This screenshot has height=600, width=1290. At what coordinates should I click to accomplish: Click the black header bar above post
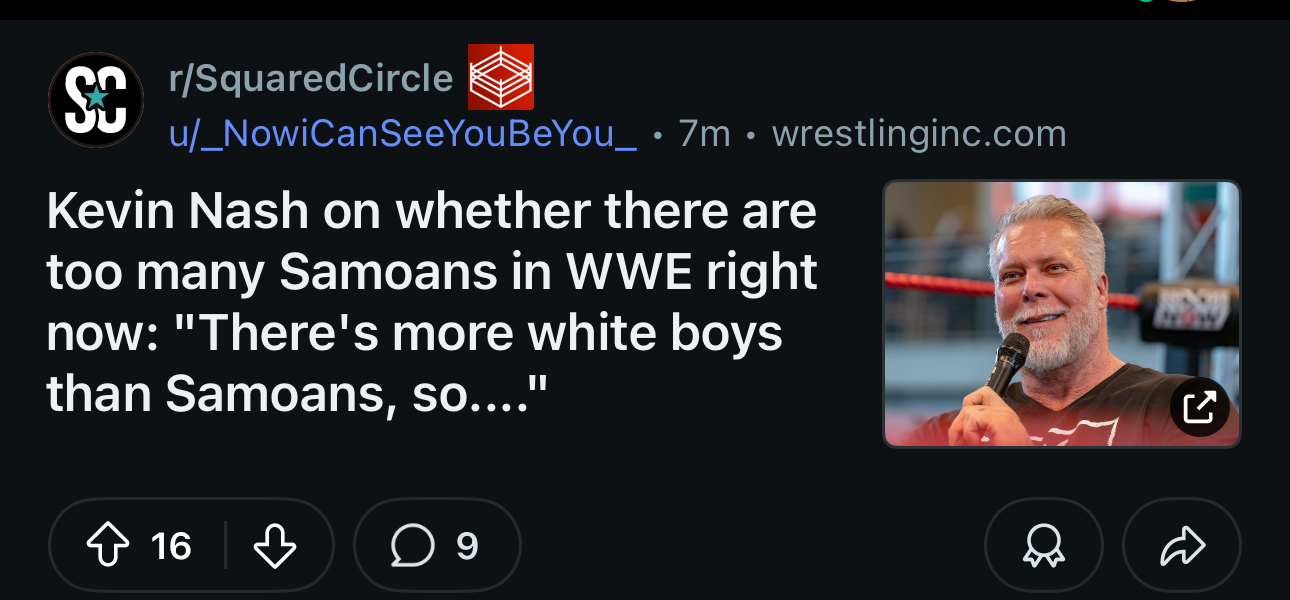pos(600,9)
